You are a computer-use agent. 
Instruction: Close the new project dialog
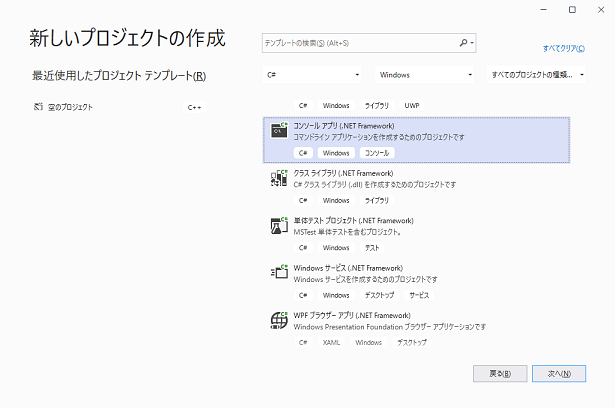(x=601, y=9)
